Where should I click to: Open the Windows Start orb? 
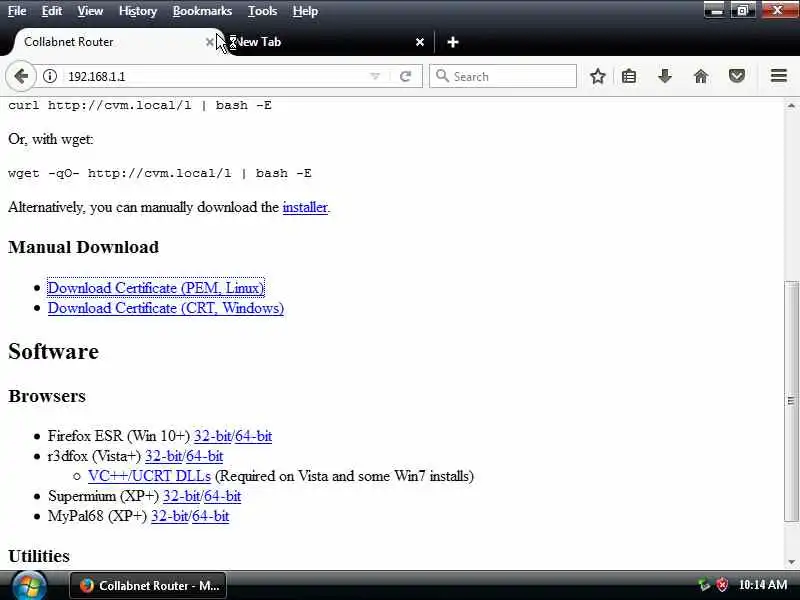click(x=29, y=585)
